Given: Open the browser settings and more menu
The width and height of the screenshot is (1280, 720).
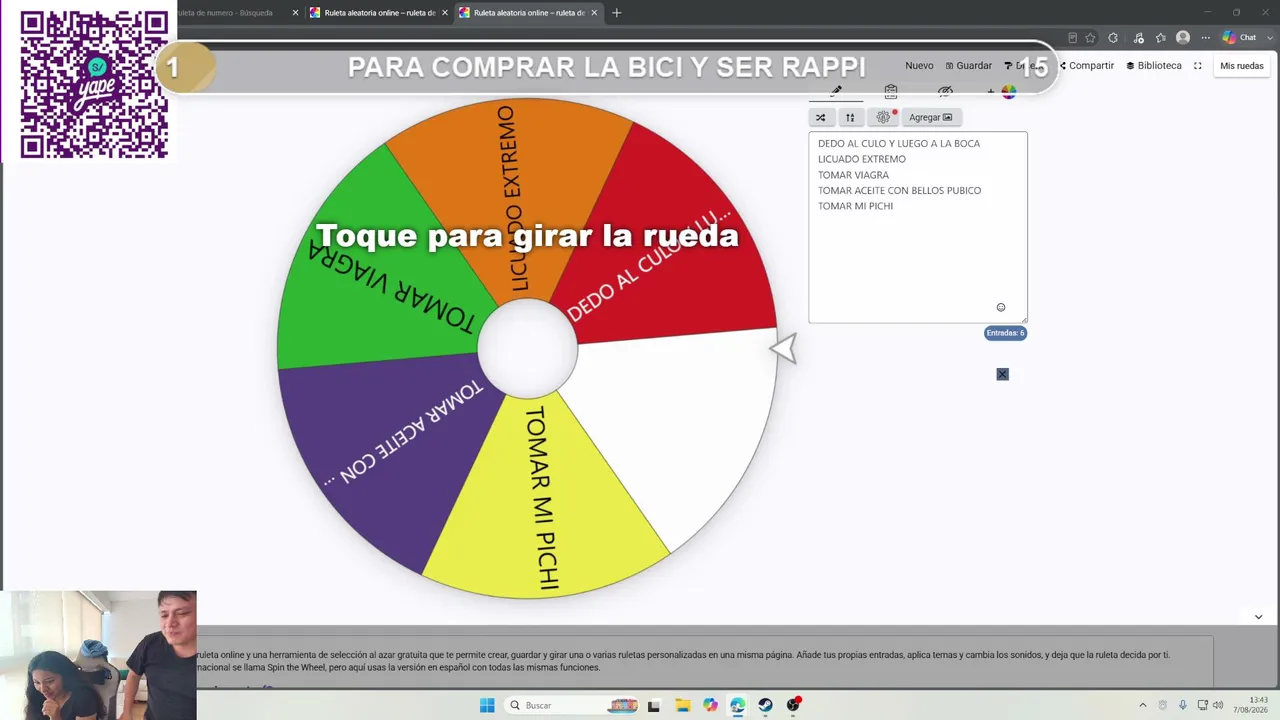Looking at the screenshot, I should (x=1205, y=38).
